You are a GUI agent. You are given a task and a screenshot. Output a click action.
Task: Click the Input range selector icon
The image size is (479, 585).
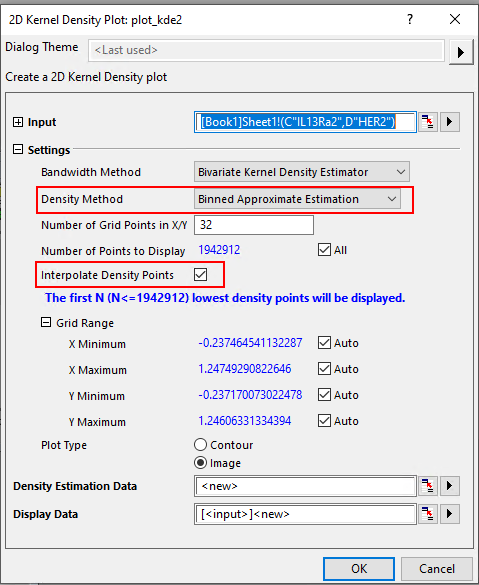coord(428,122)
